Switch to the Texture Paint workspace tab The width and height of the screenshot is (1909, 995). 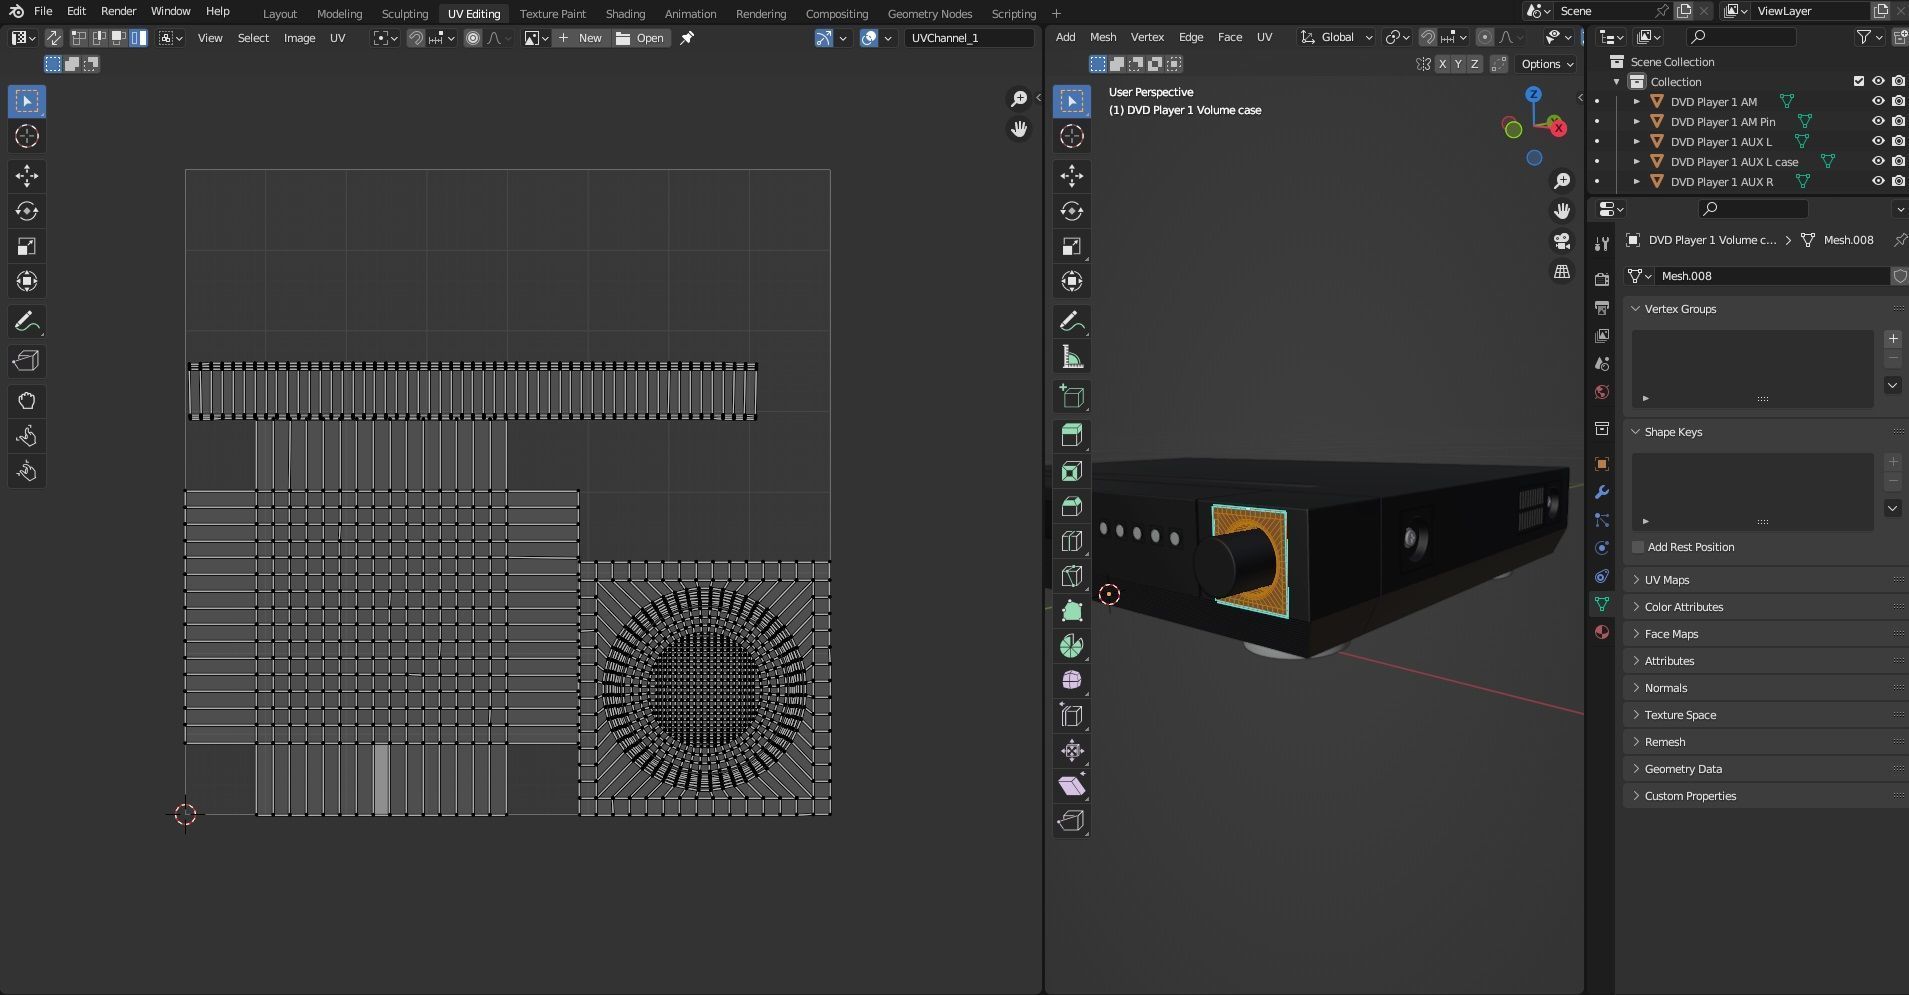(x=553, y=14)
